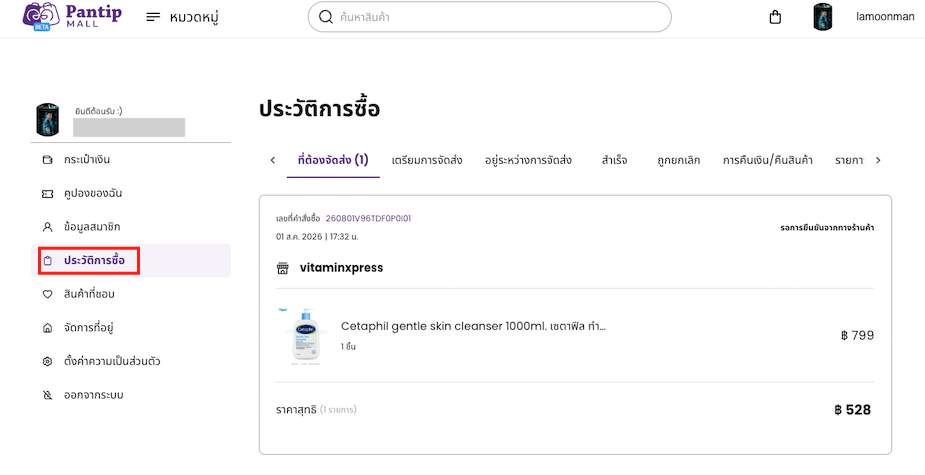The width and height of the screenshot is (925, 475).
Task: Open the หมวดหมู่ hamburger menu icon
Action: (153, 17)
